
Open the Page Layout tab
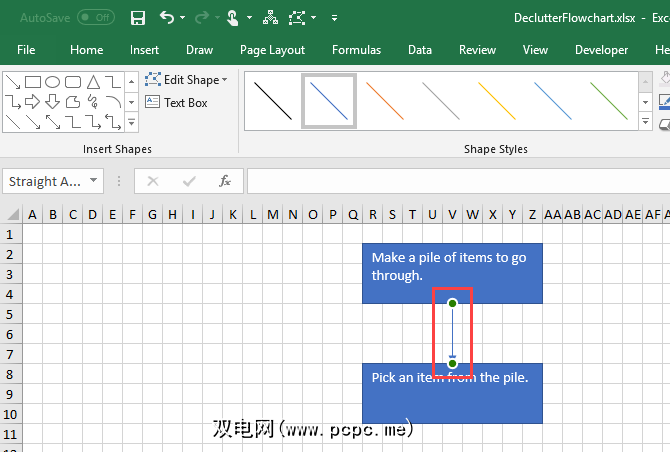click(x=272, y=50)
